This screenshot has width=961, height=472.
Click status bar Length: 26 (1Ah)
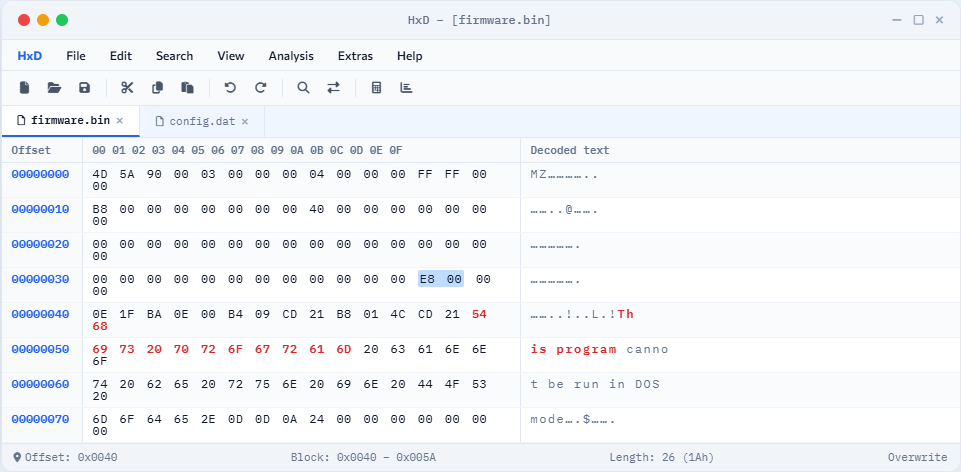click(x=661, y=457)
